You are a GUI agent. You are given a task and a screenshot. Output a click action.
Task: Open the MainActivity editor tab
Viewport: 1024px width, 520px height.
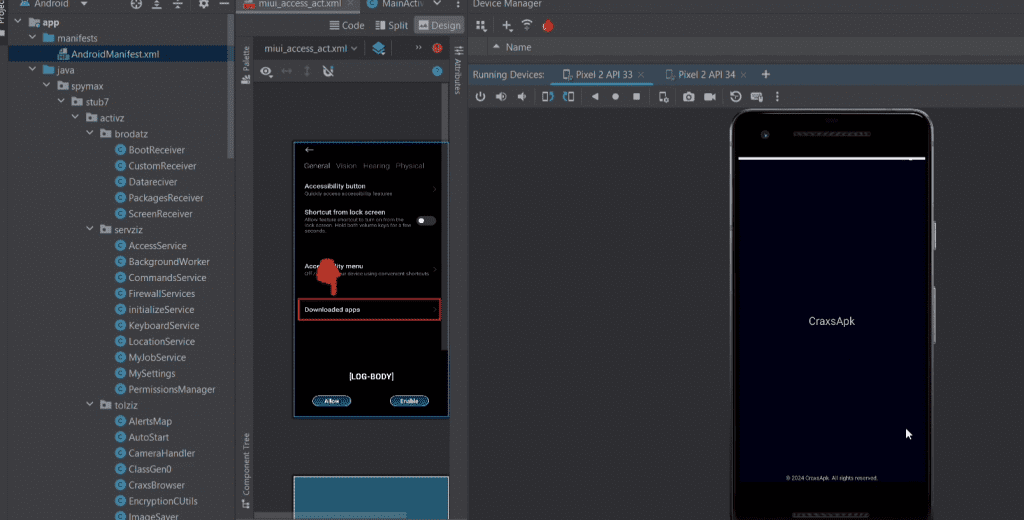click(x=400, y=4)
